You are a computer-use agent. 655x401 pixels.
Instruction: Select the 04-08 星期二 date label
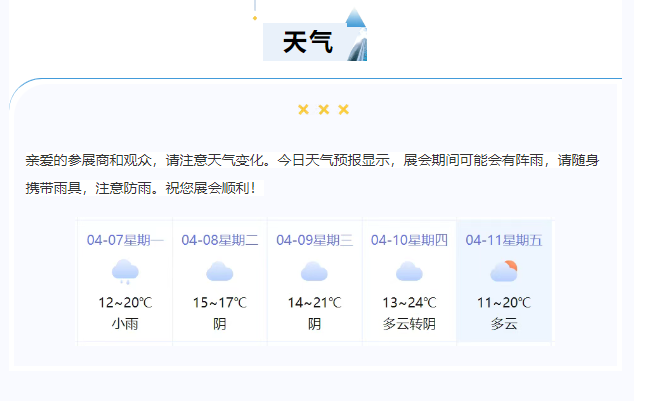coord(220,240)
